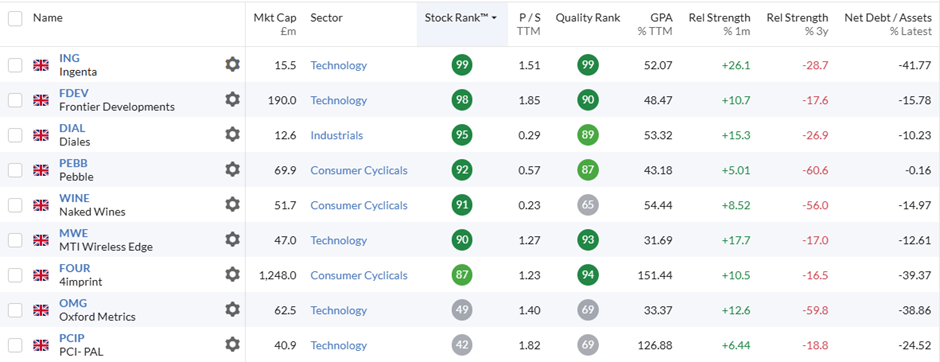
Task: Click 4imprint's Quality Rank 94 badge
Action: 588,275
